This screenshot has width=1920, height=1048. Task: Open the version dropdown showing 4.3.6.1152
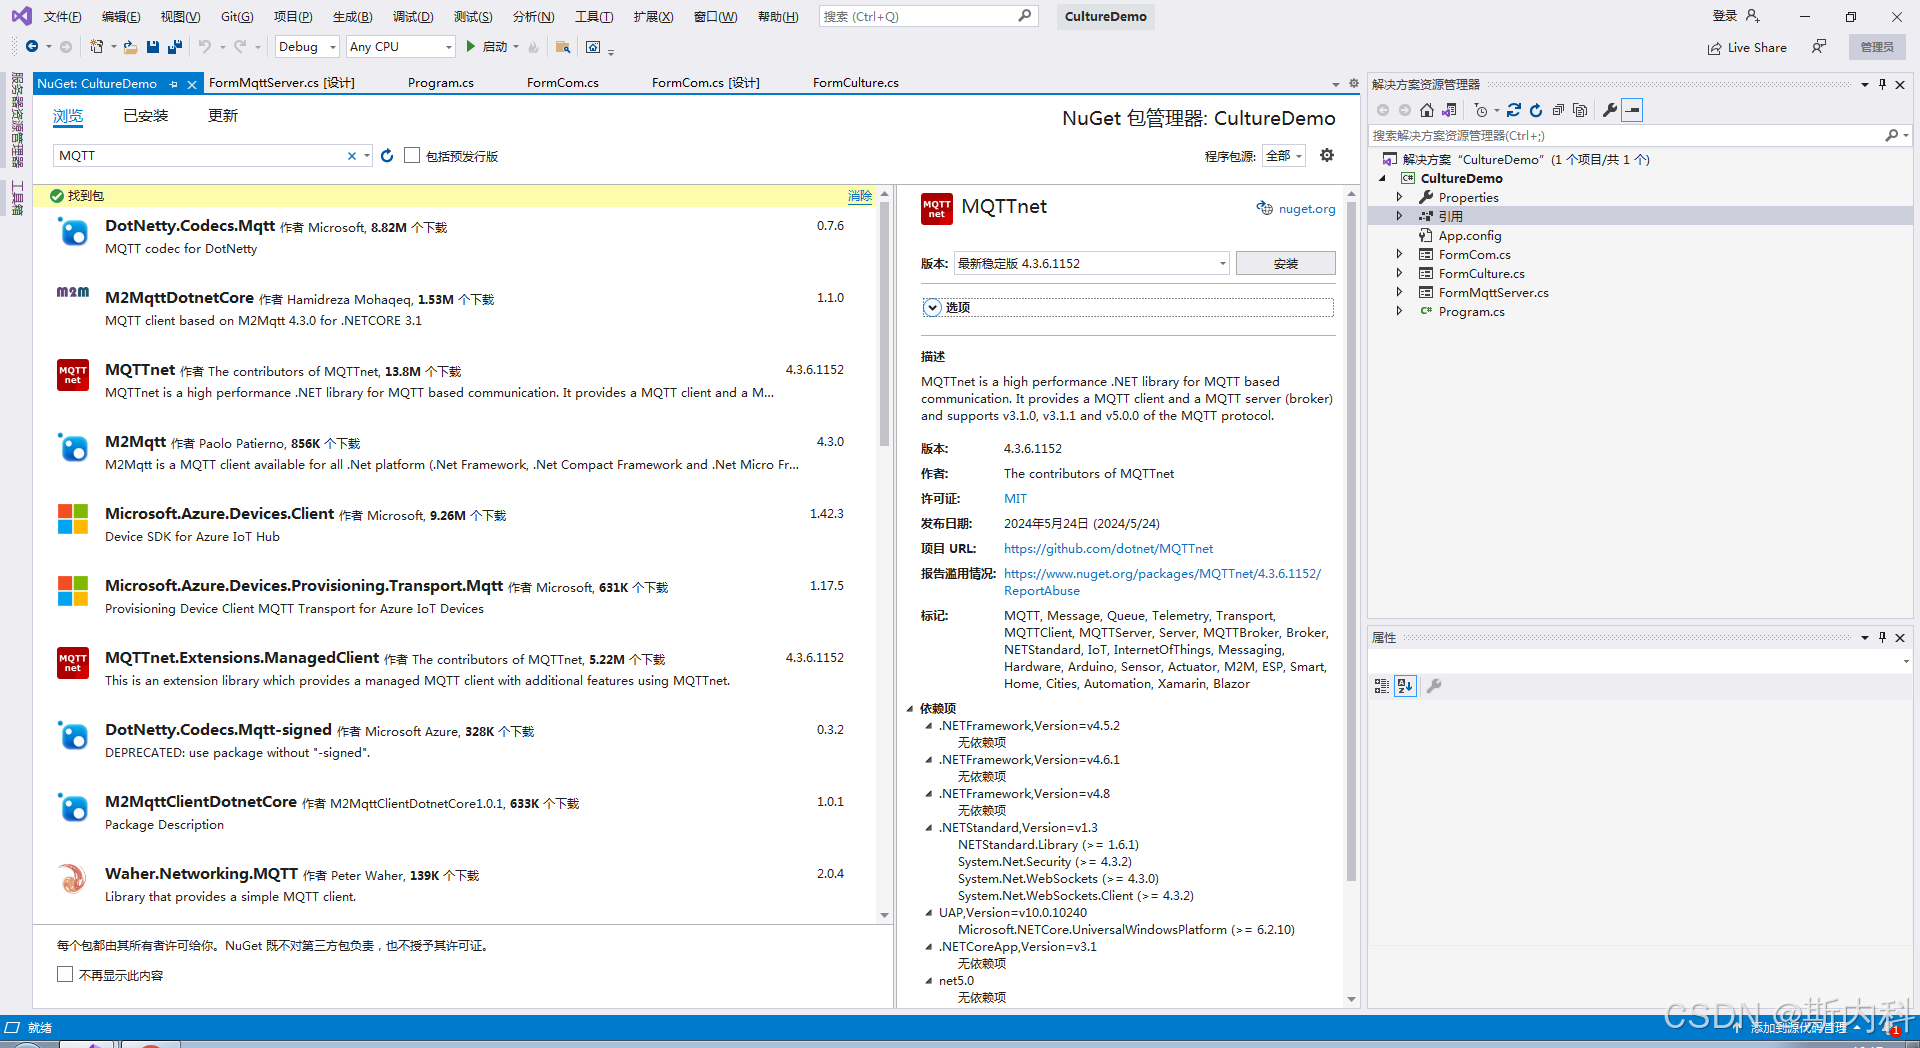click(x=1091, y=263)
